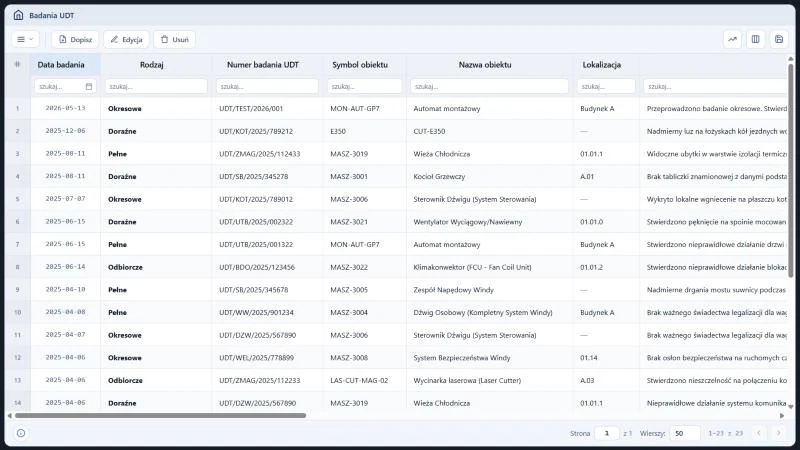
Task: Focus the Numer badania UDT search field
Action: [267, 86]
